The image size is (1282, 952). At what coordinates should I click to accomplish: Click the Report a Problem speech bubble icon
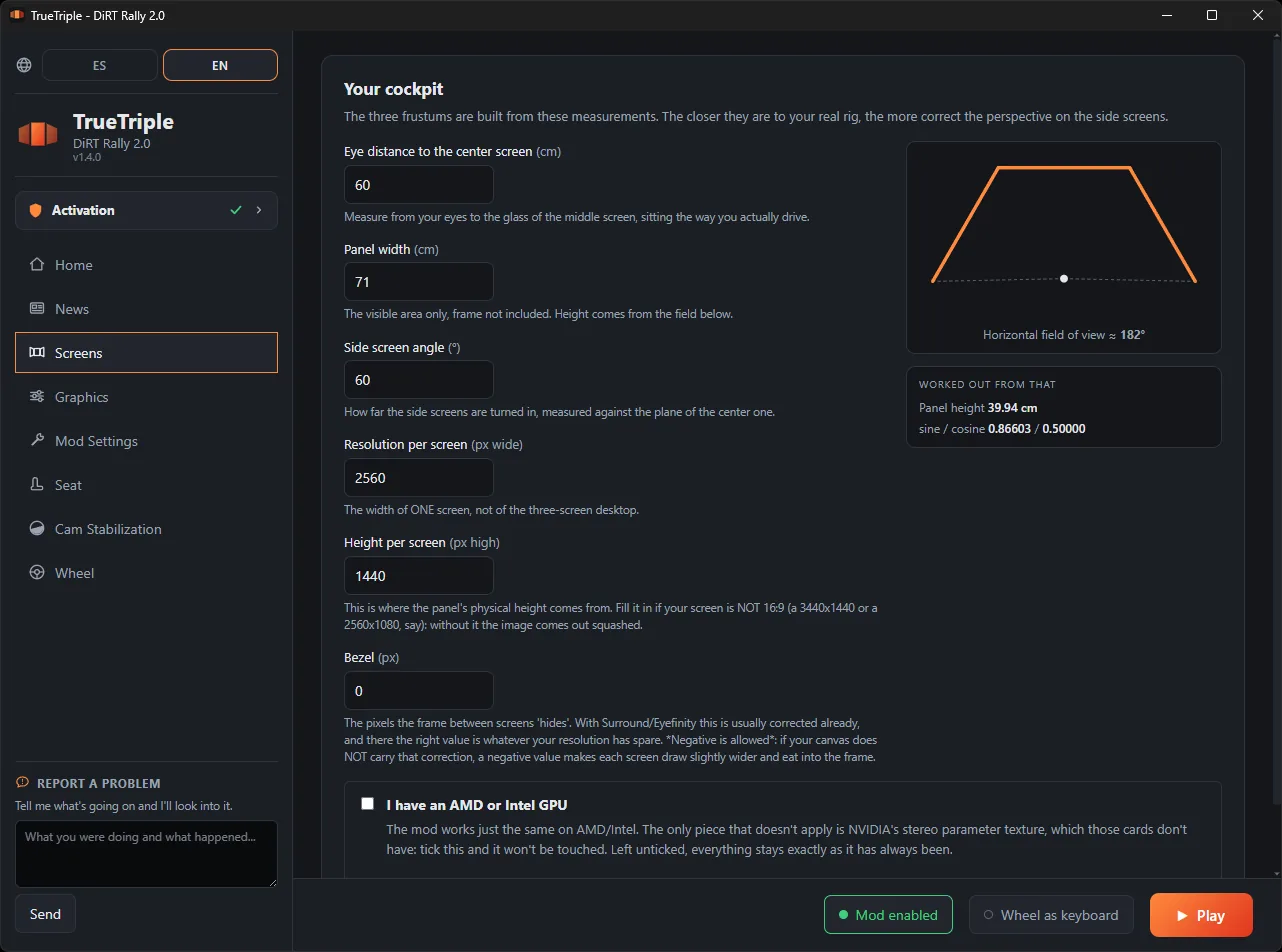click(x=23, y=783)
